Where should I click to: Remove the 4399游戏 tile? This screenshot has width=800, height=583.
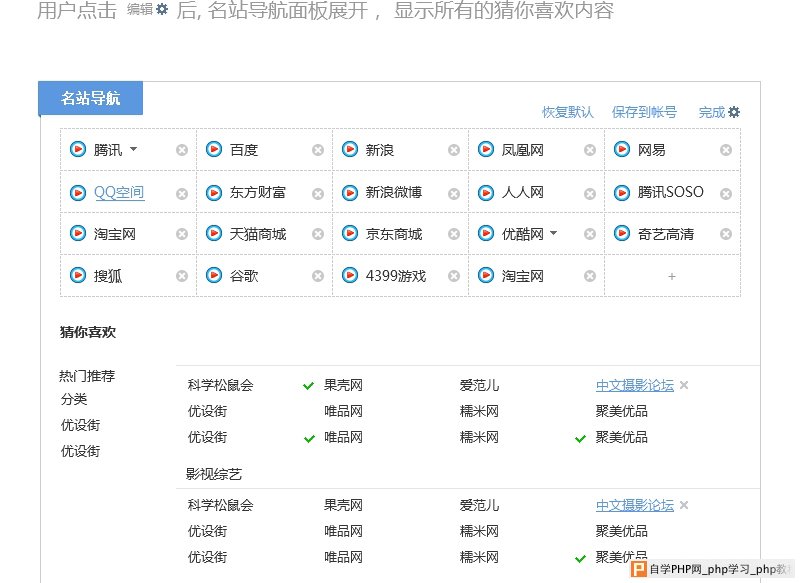click(454, 276)
